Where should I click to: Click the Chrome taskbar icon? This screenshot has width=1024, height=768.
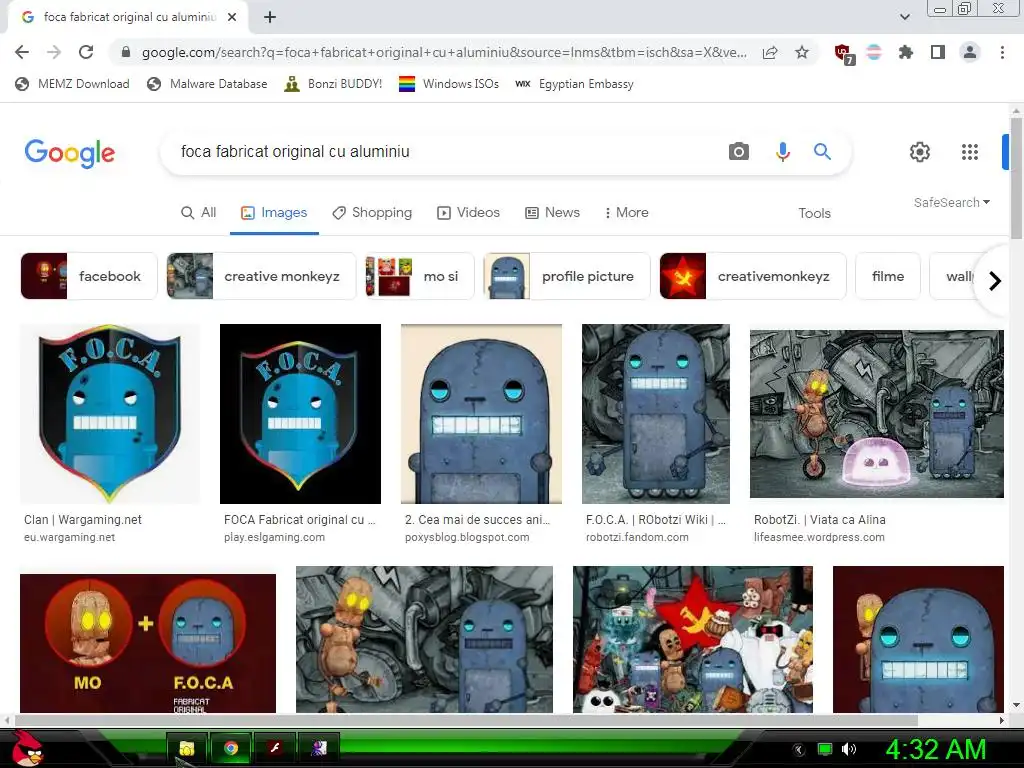point(231,748)
